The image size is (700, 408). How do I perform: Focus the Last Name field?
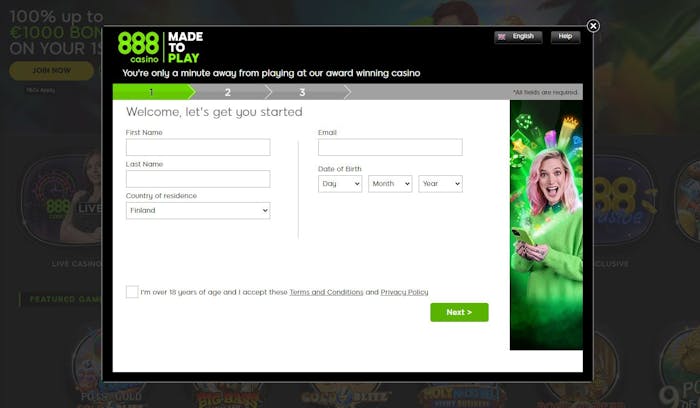click(x=198, y=179)
